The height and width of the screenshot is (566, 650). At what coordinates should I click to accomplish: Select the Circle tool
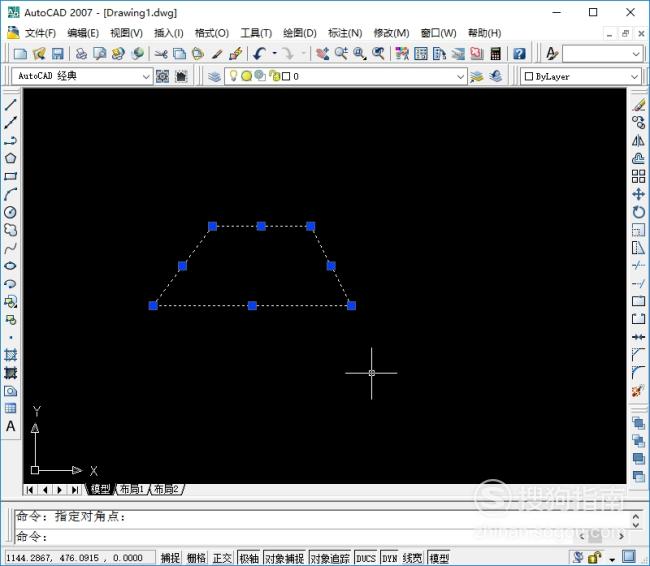[10, 212]
